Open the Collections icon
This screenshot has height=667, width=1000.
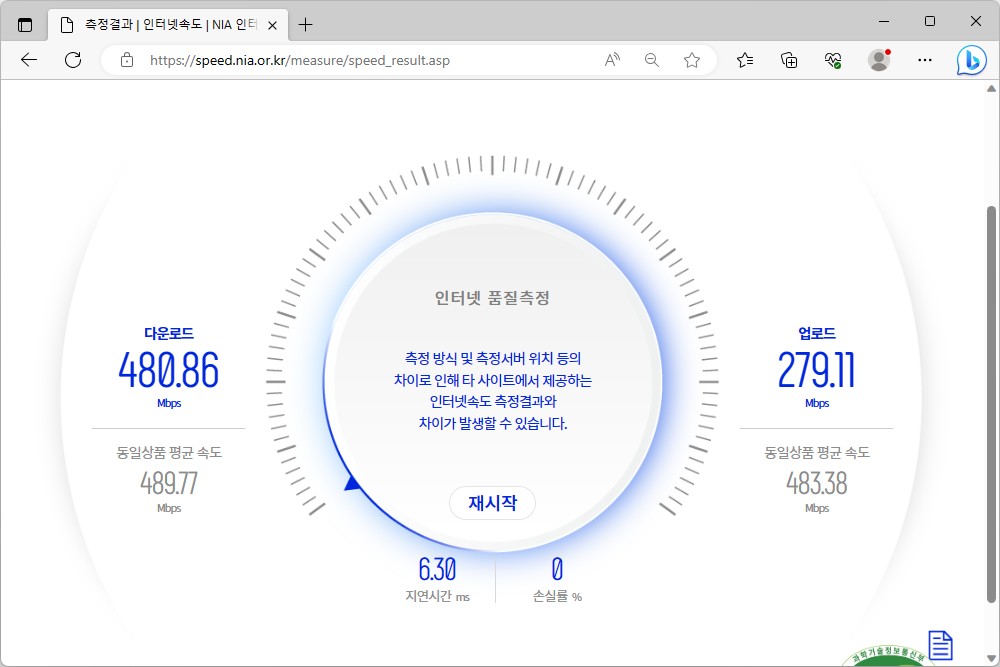coord(789,60)
